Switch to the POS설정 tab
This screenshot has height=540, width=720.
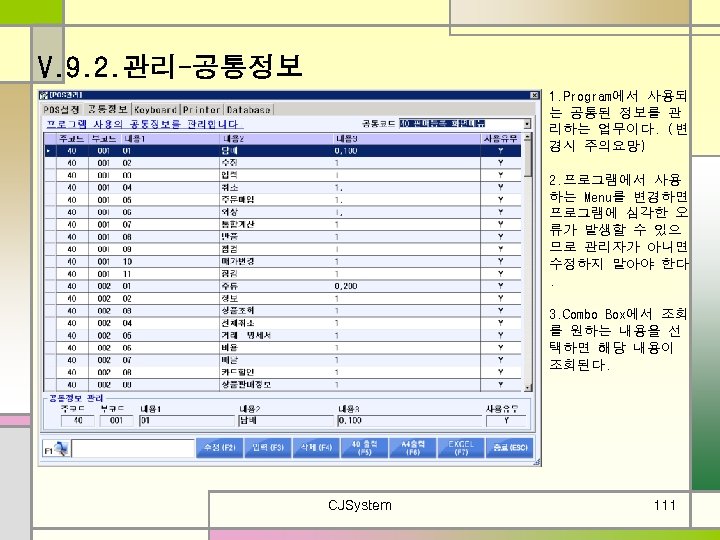click(62, 110)
